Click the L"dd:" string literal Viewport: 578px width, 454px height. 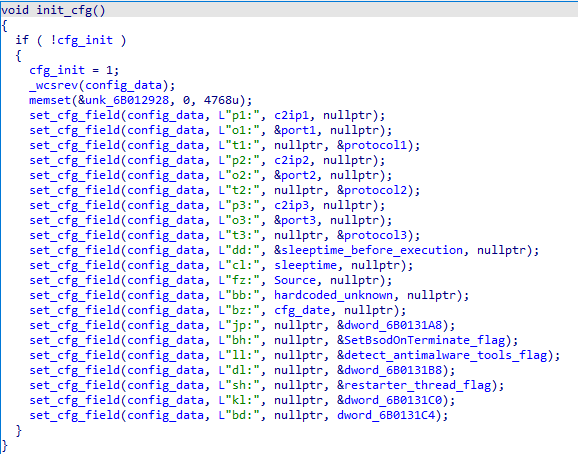point(239,250)
